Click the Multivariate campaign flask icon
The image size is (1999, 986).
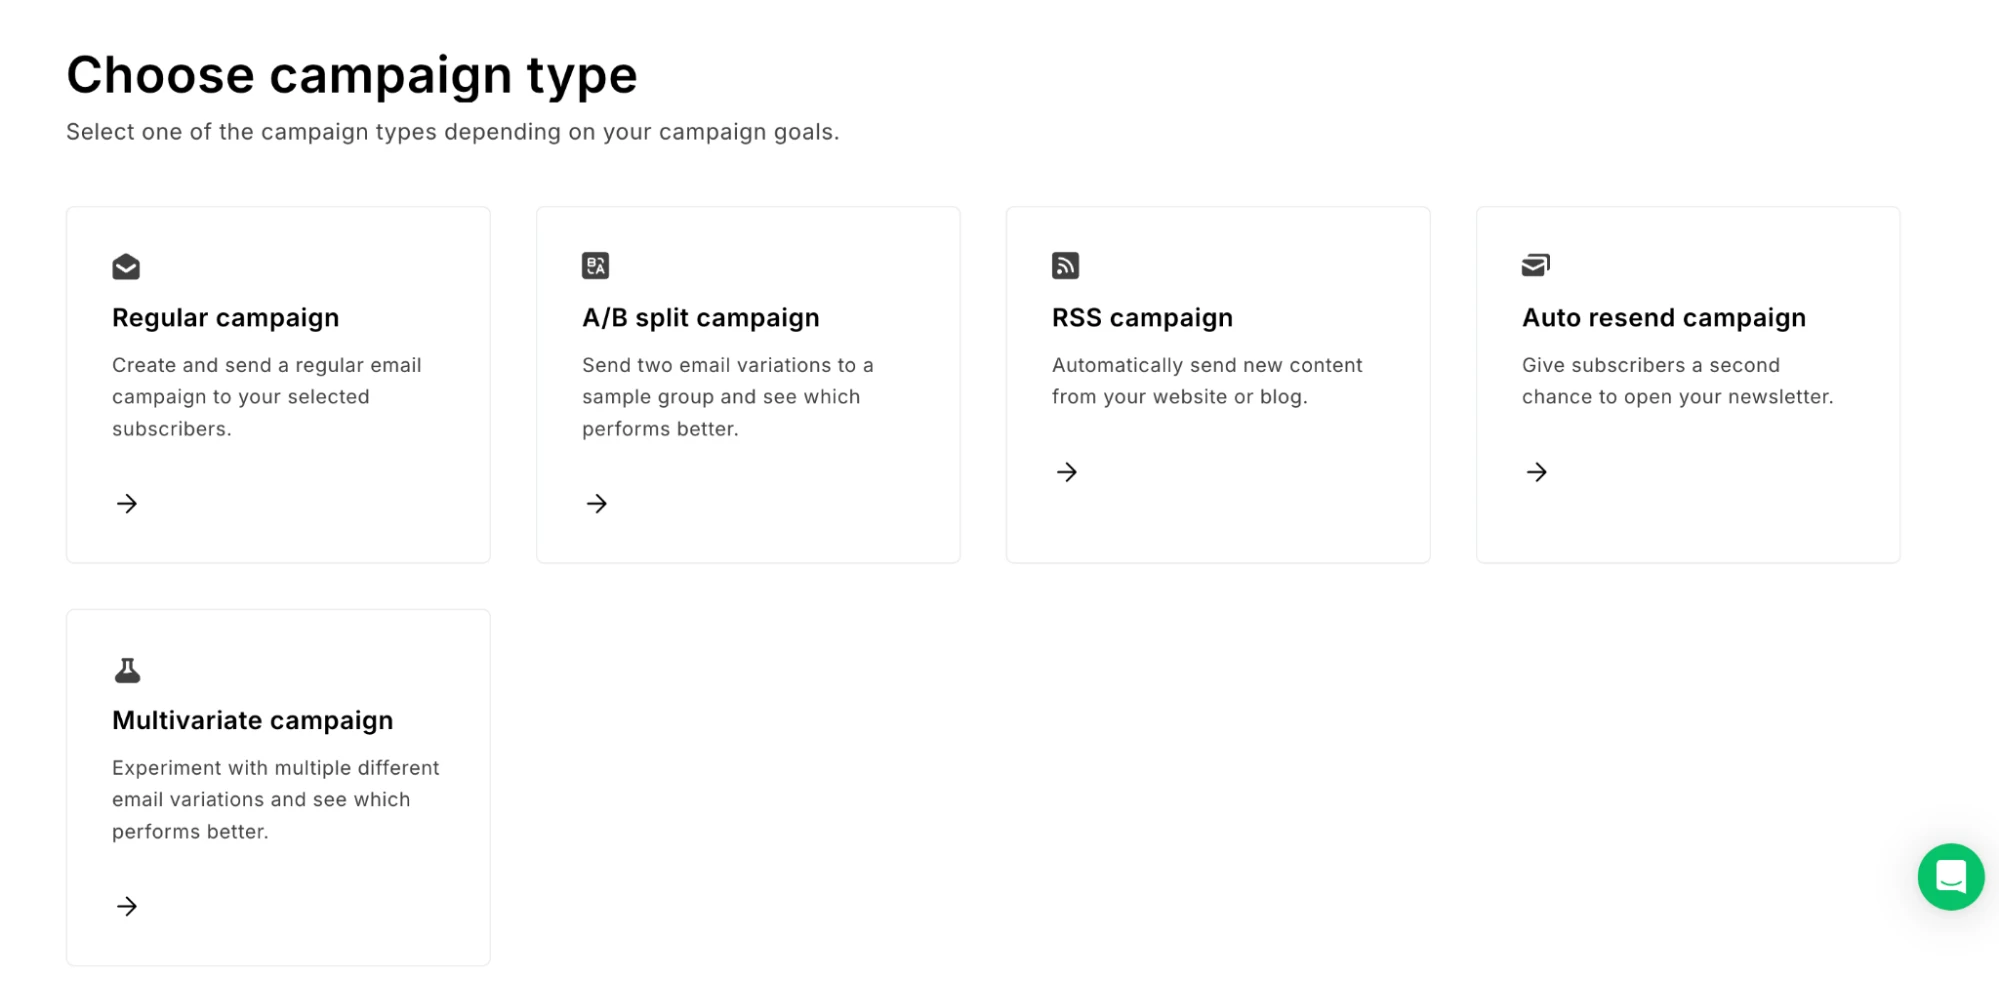[127, 670]
